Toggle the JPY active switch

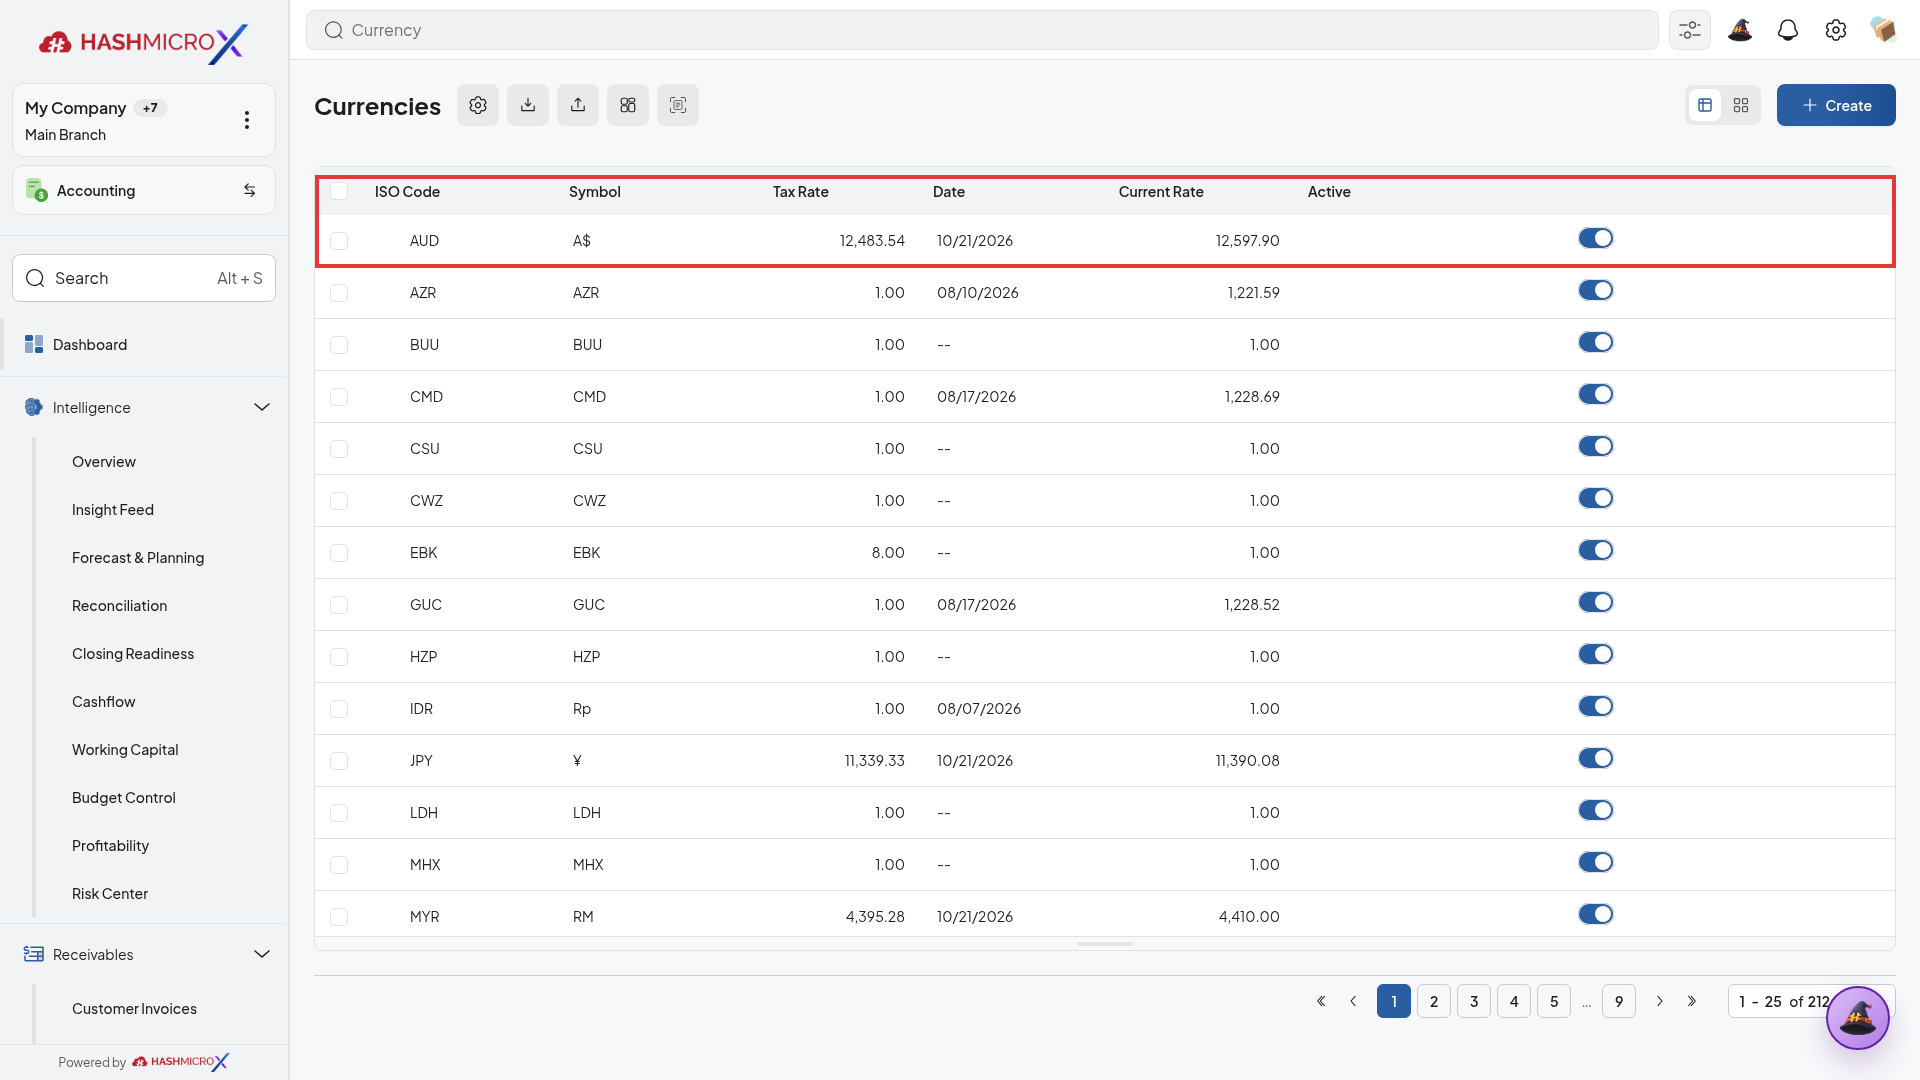point(1596,758)
